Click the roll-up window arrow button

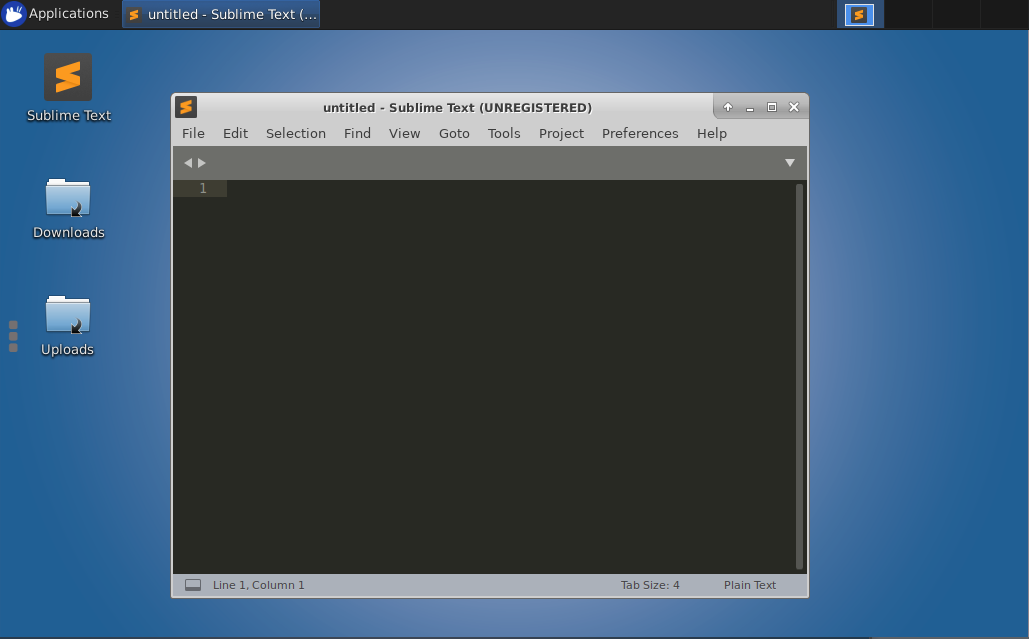click(x=728, y=107)
